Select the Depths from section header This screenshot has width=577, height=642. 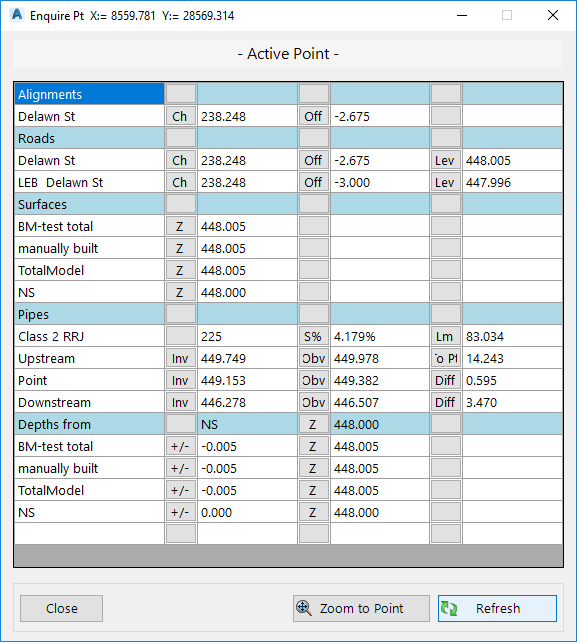point(89,425)
